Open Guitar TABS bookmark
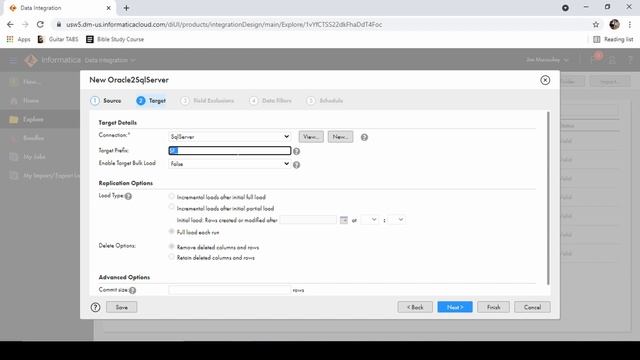The width and height of the screenshot is (640, 360). click(58, 39)
